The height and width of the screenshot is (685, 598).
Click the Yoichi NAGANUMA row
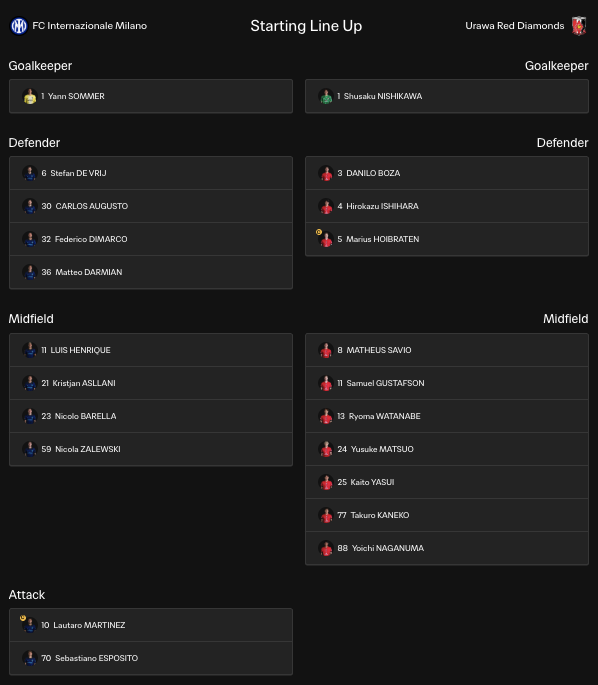(x=447, y=548)
